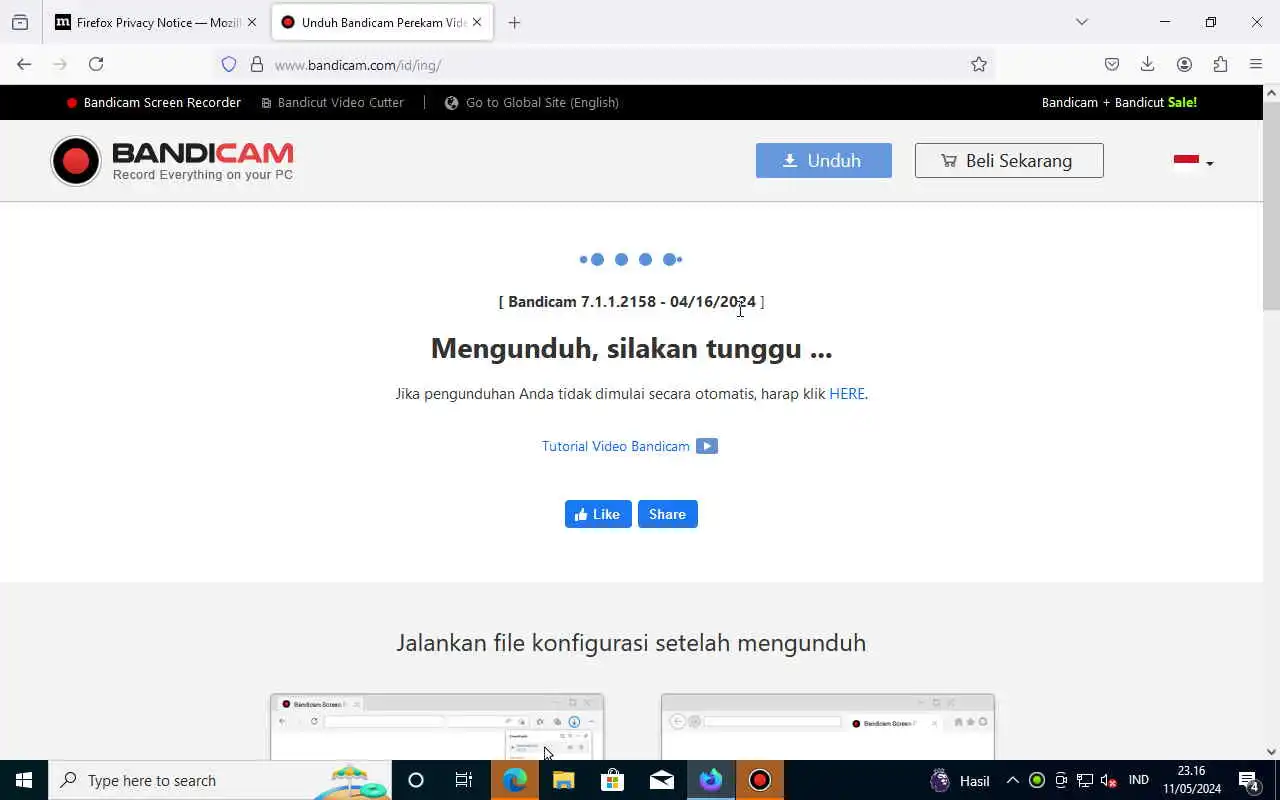Click the Hasil taskbar widget
Viewport: 1280px width, 800px height.
961,780
